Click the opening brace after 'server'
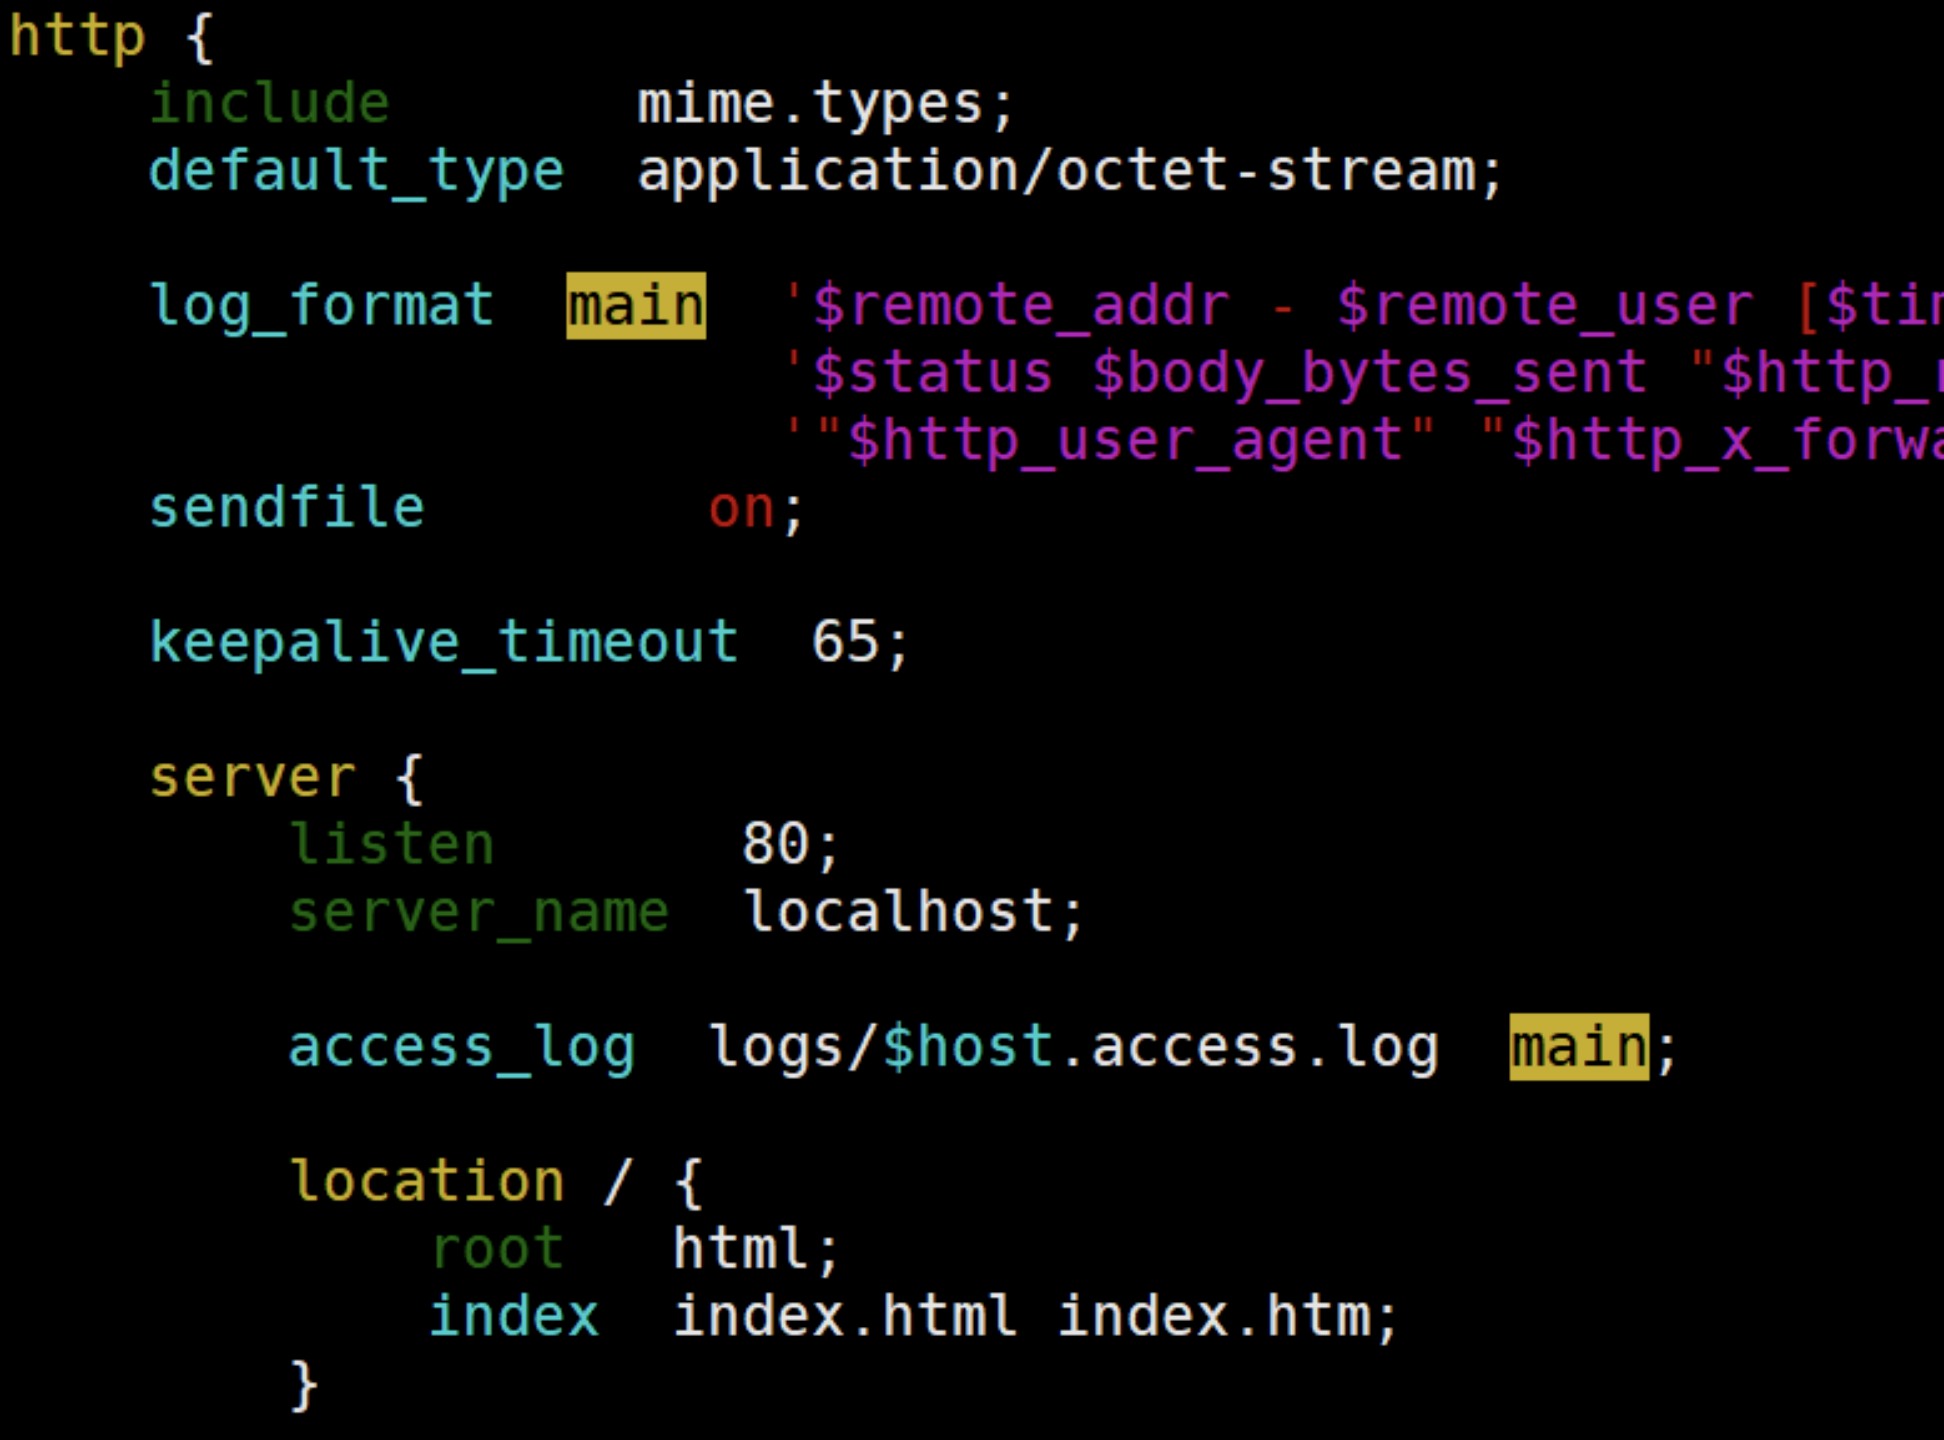 click(x=409, y=779)
